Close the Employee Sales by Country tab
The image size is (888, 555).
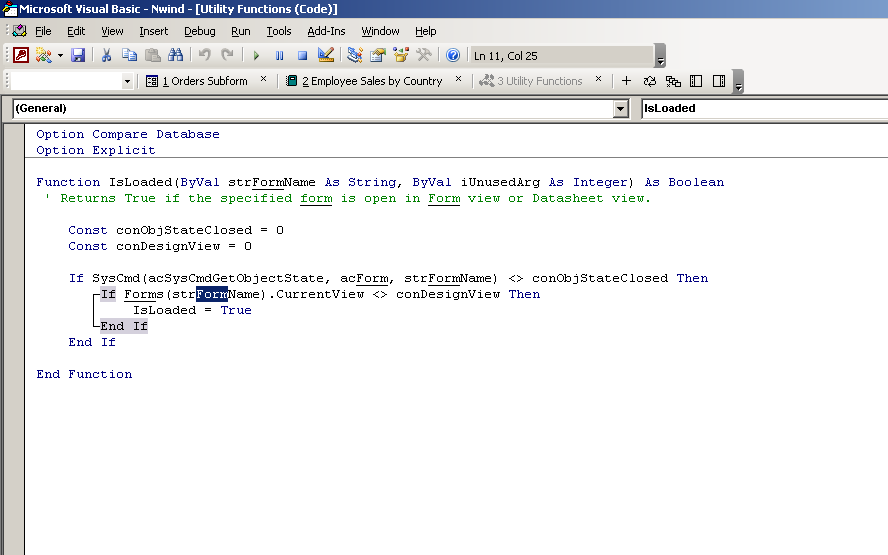click(x=458, y=79)
